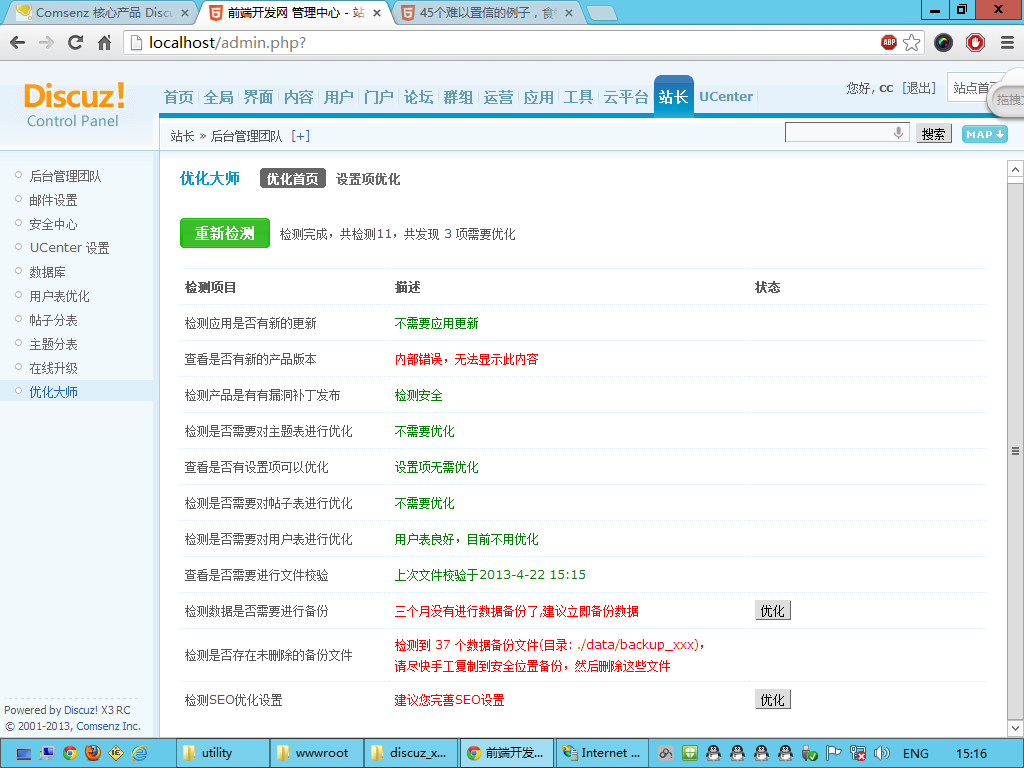
Task: Open the Chrome hamburger menu
Action: (x=1007, y=43)
